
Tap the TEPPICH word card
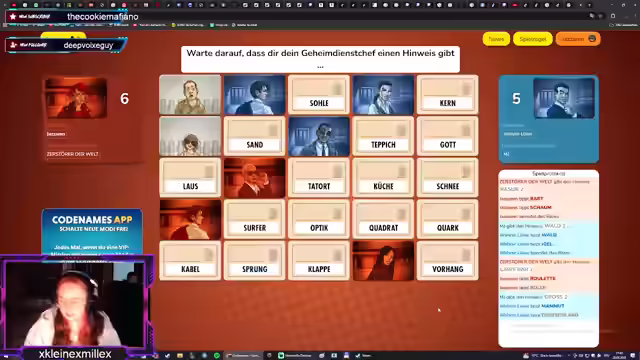(383, 136)
